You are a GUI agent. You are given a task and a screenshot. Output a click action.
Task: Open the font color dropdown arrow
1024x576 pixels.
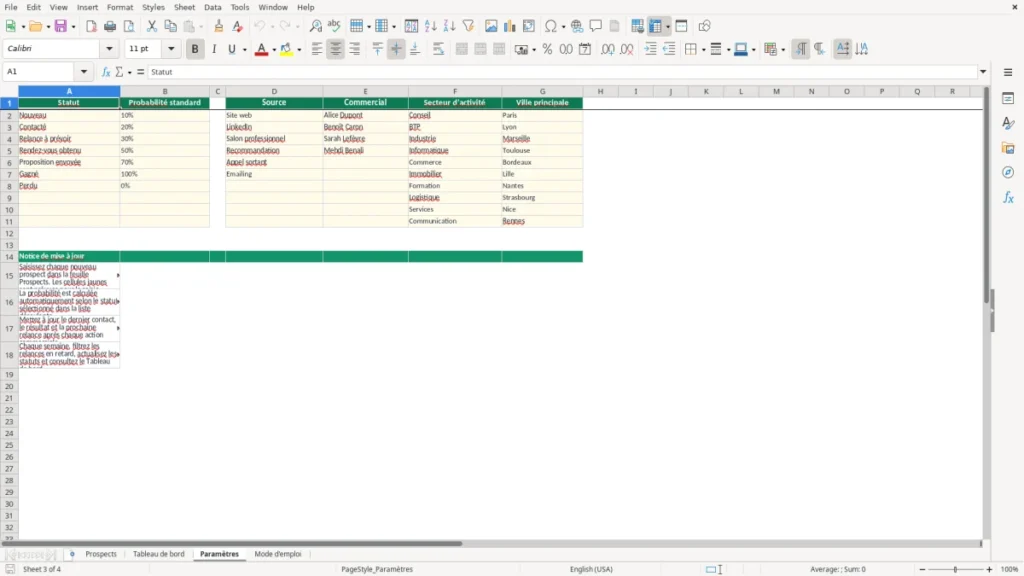coord(274,50)
